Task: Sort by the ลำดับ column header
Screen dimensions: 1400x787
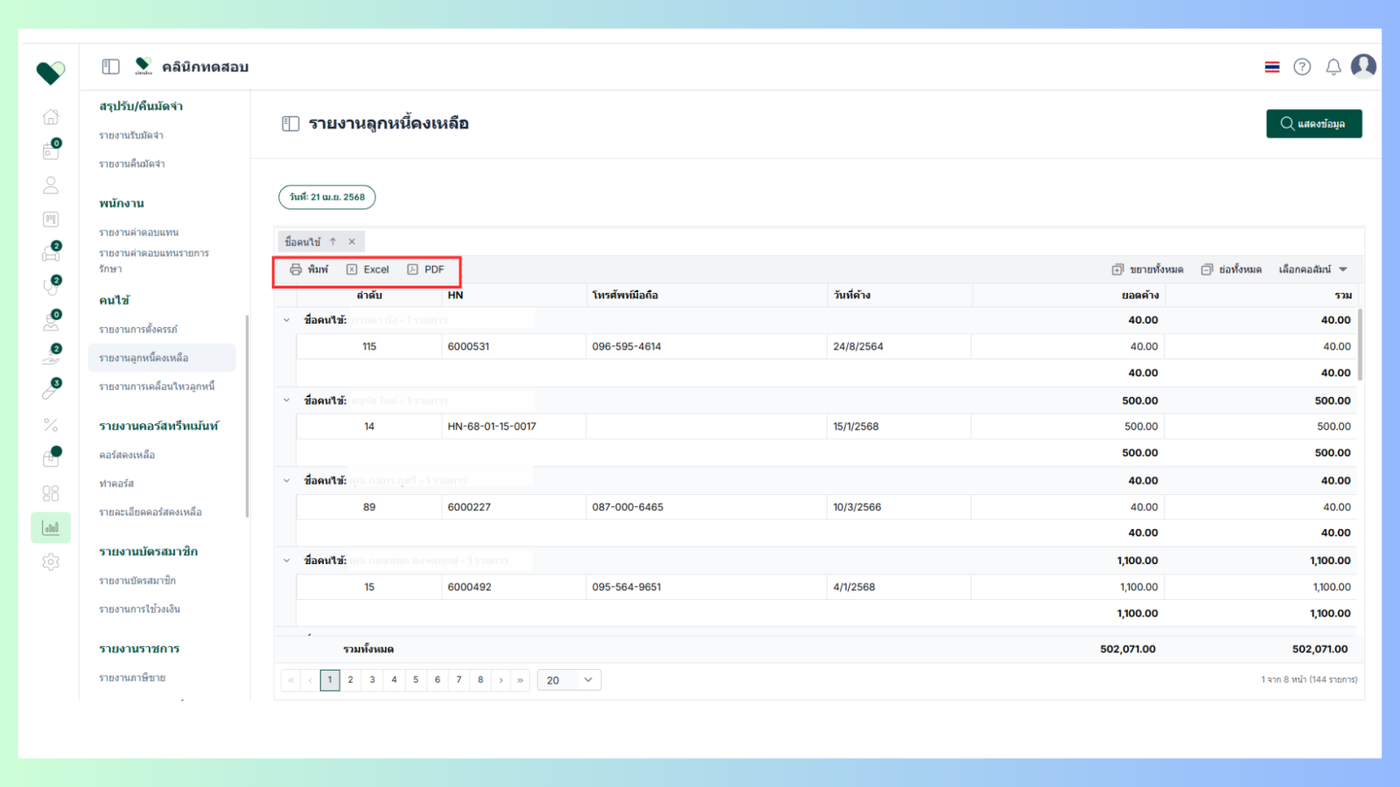Action: tap(369, 295)
